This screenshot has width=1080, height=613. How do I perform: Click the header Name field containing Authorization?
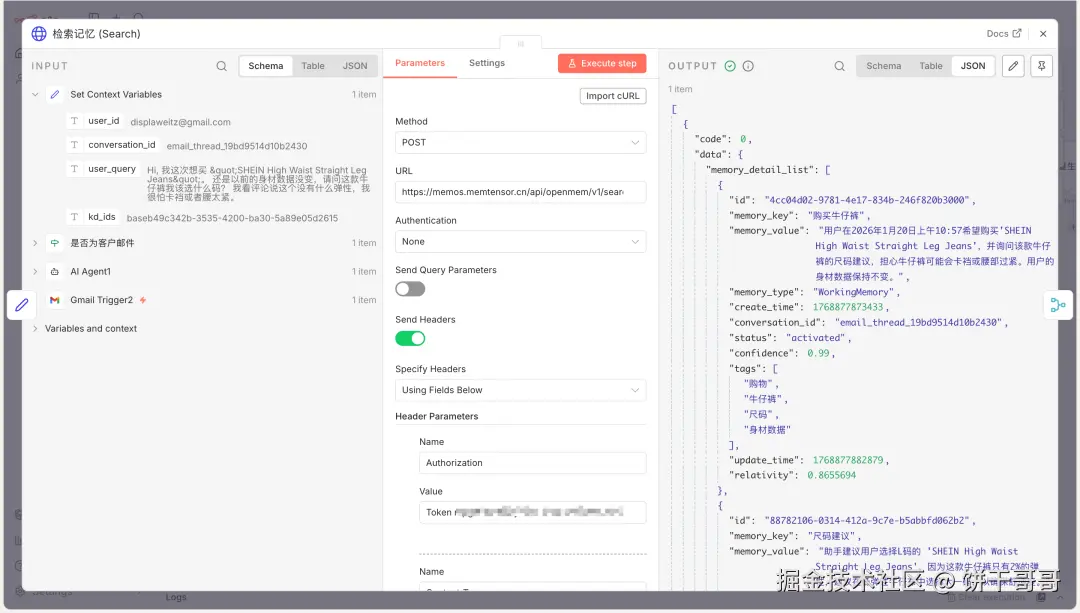click(x=532, y=463)
